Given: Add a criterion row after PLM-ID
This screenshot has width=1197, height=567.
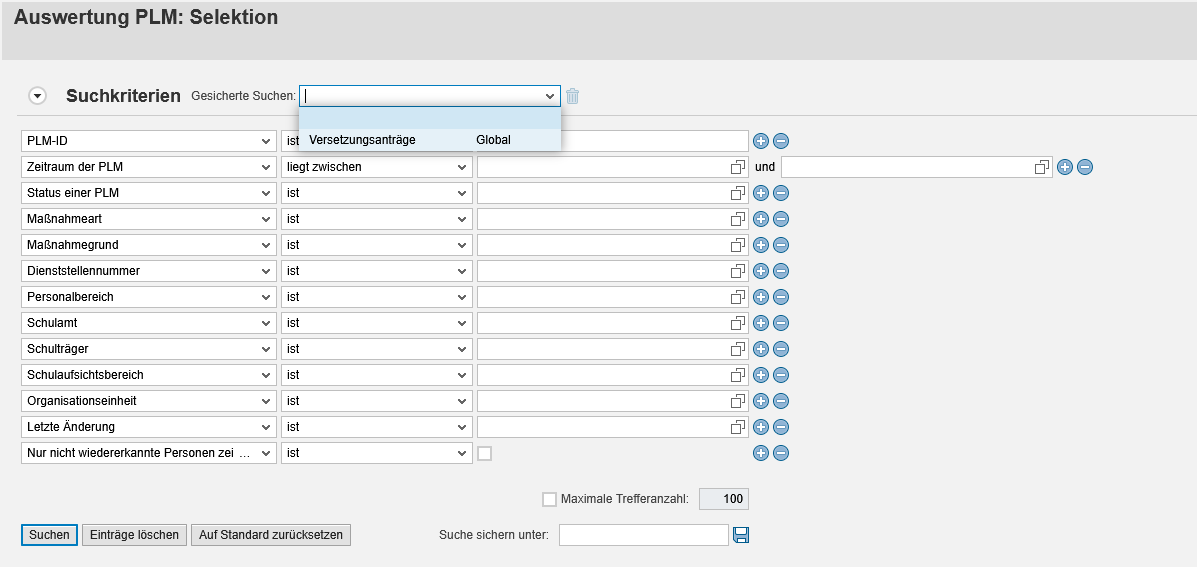Looking at the screenshot, I should 760,141.
